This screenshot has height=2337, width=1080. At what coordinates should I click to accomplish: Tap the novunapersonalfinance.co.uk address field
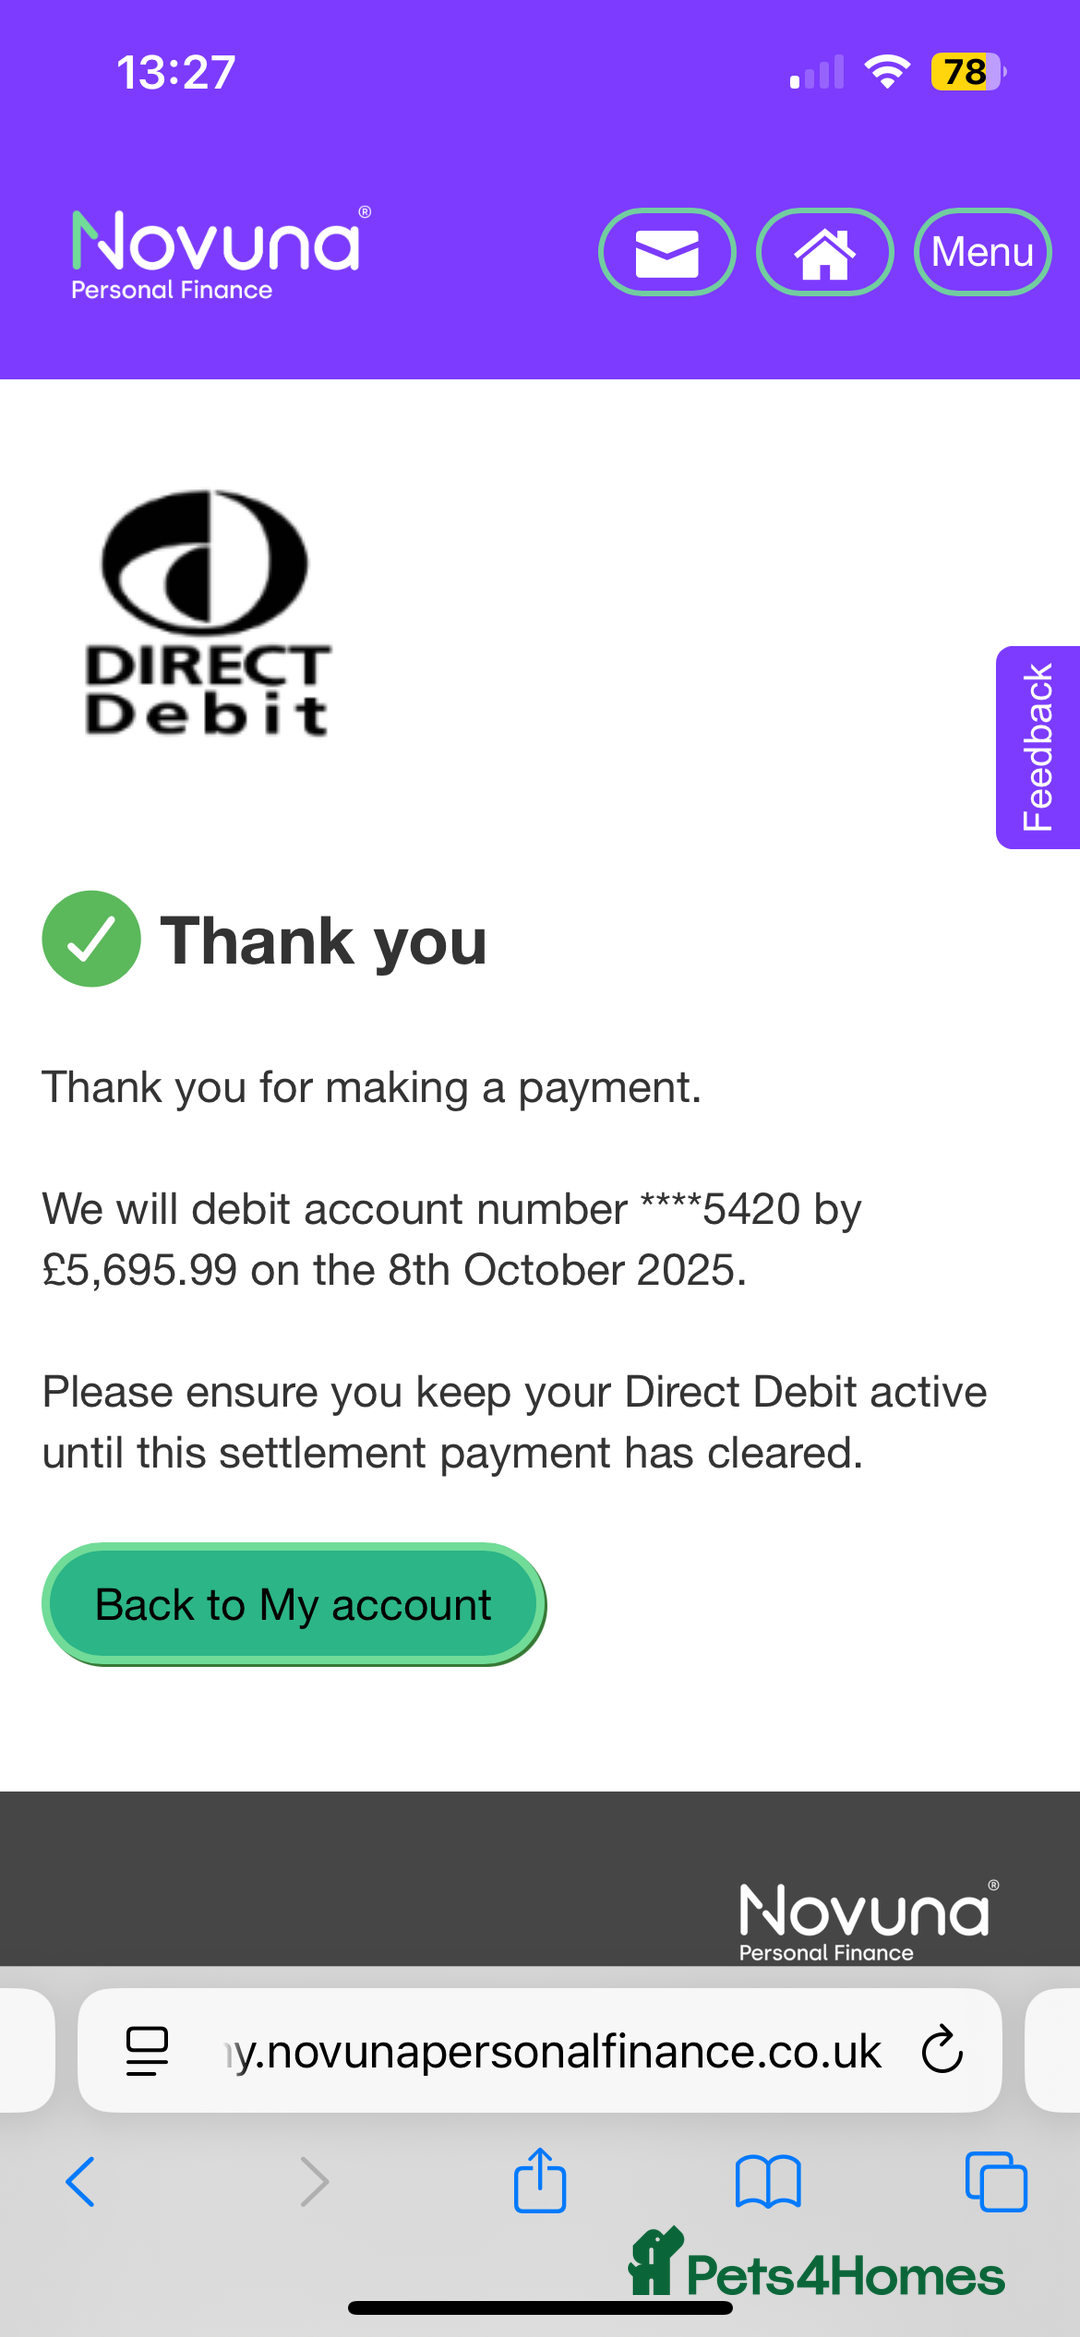(555, 2051)
